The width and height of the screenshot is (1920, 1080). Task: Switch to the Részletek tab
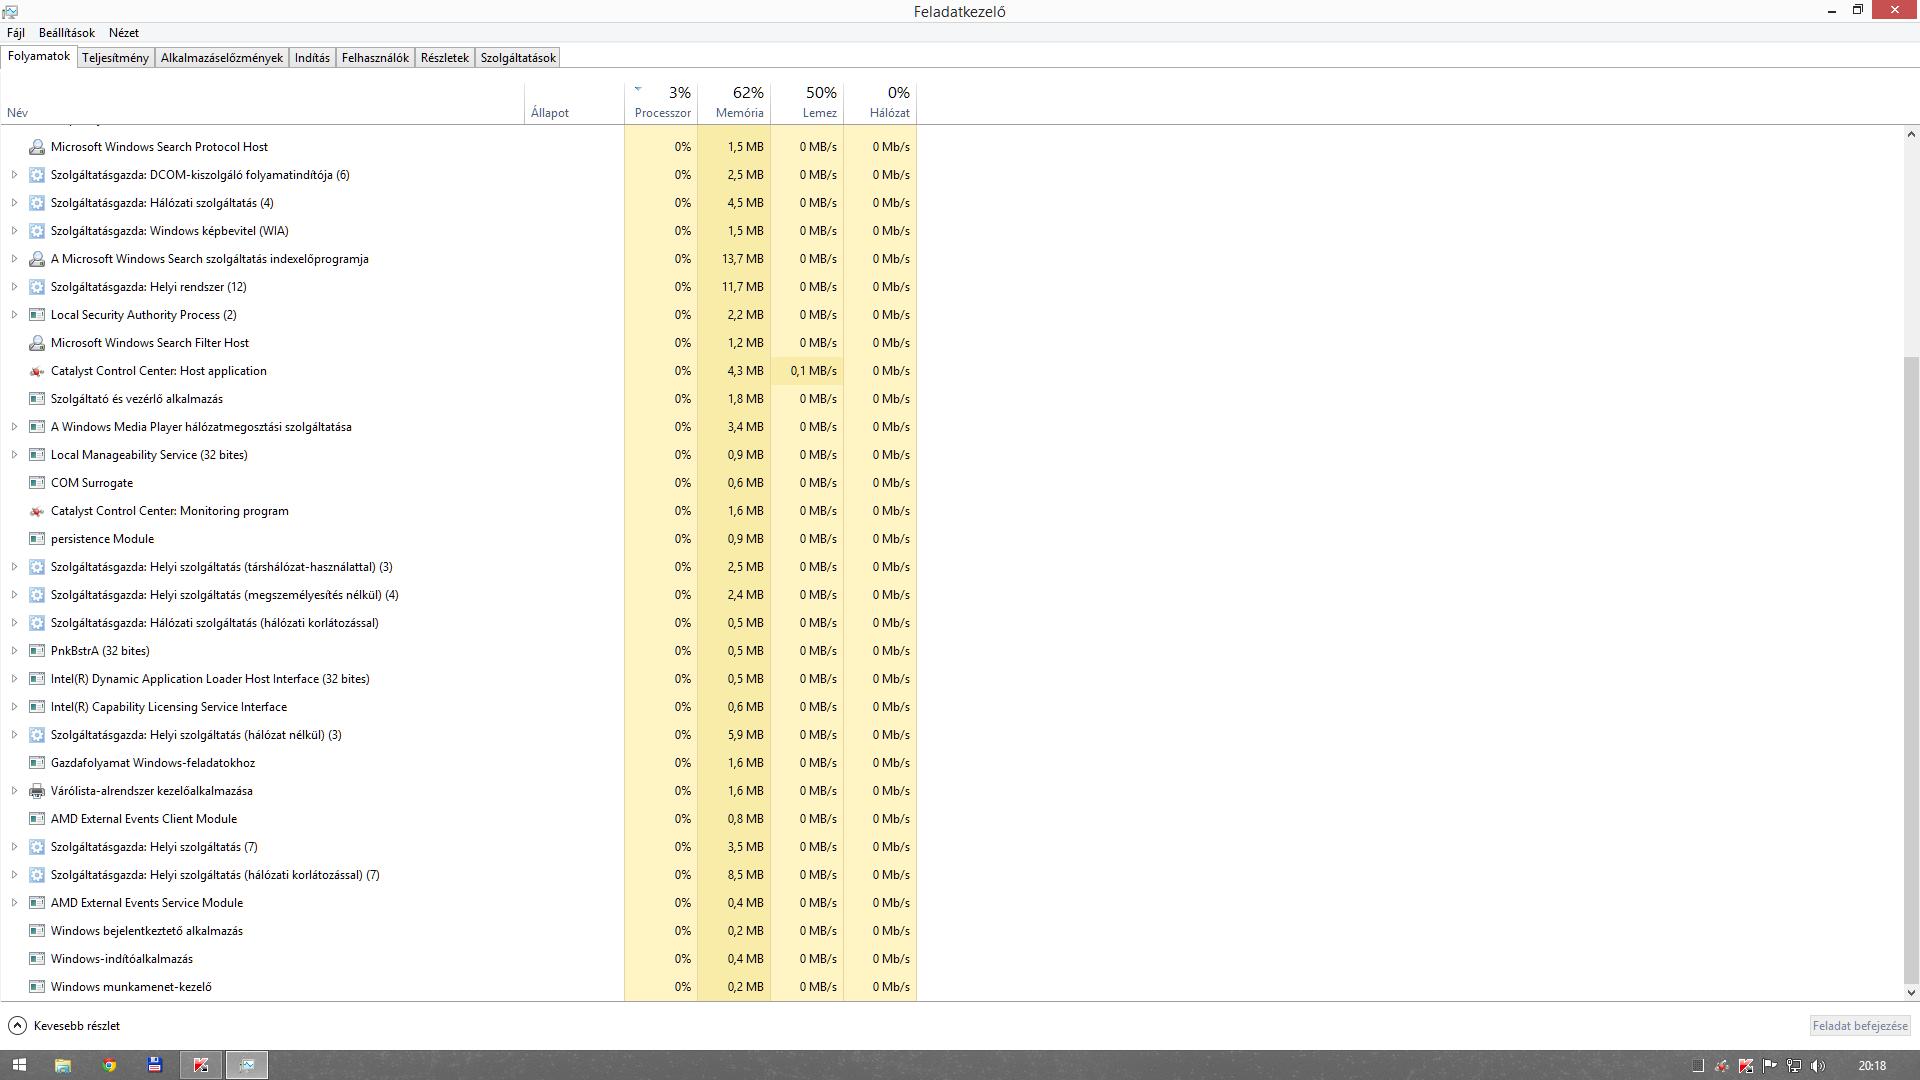pyautogui.click(x=445, y=58)
